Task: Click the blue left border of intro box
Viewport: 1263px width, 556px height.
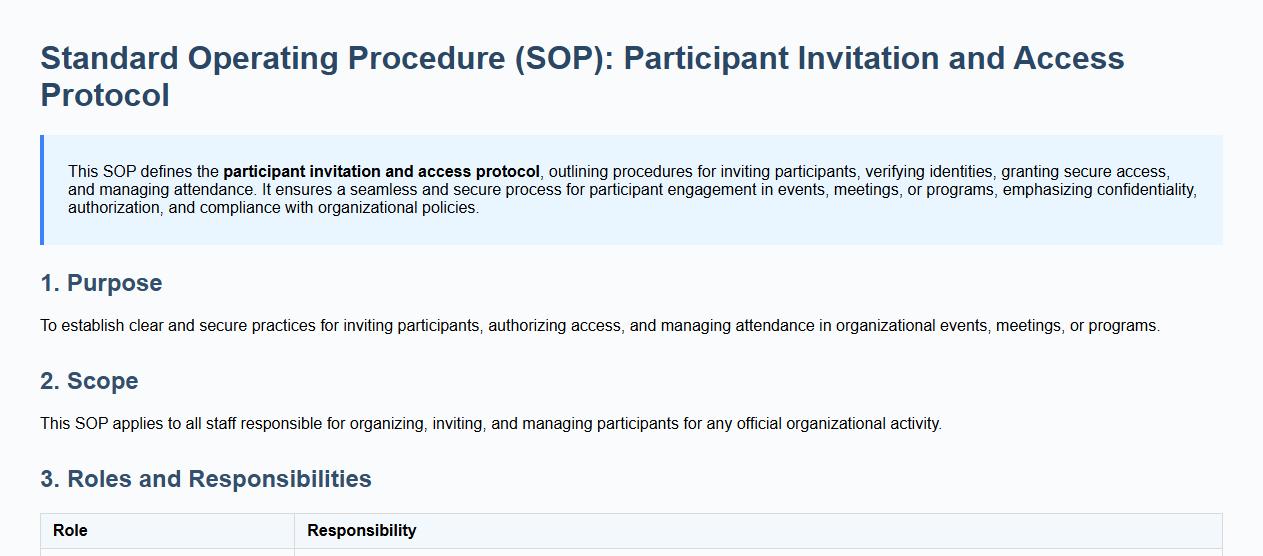Action: (42, 190)
